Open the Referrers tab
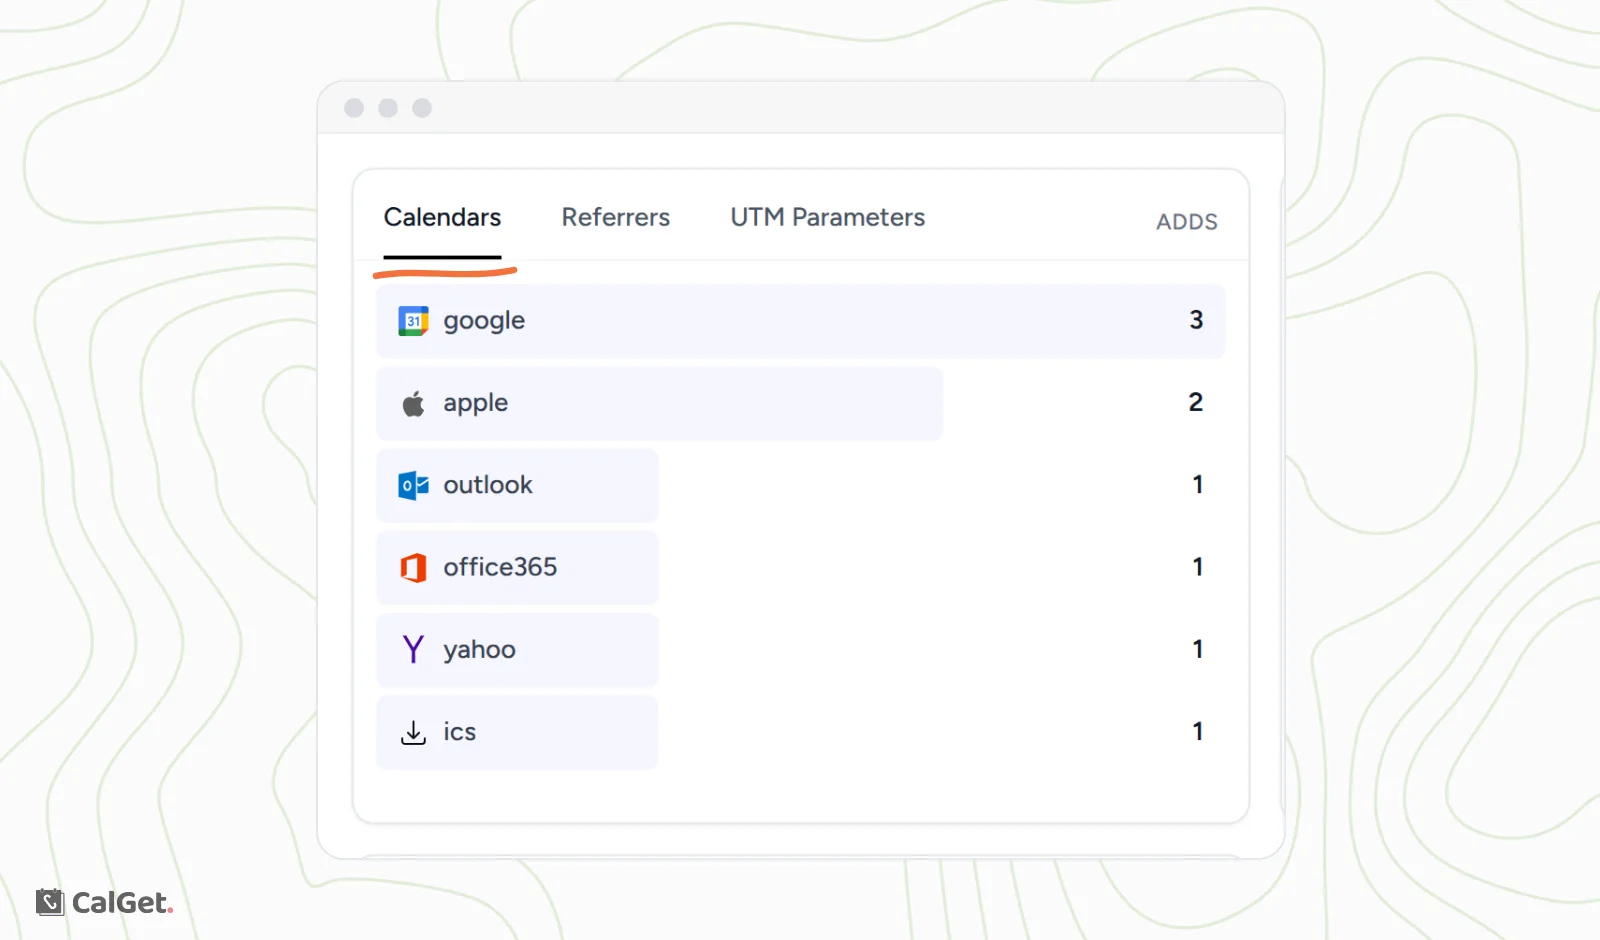The image size is (1600, 940). (615, 217)
